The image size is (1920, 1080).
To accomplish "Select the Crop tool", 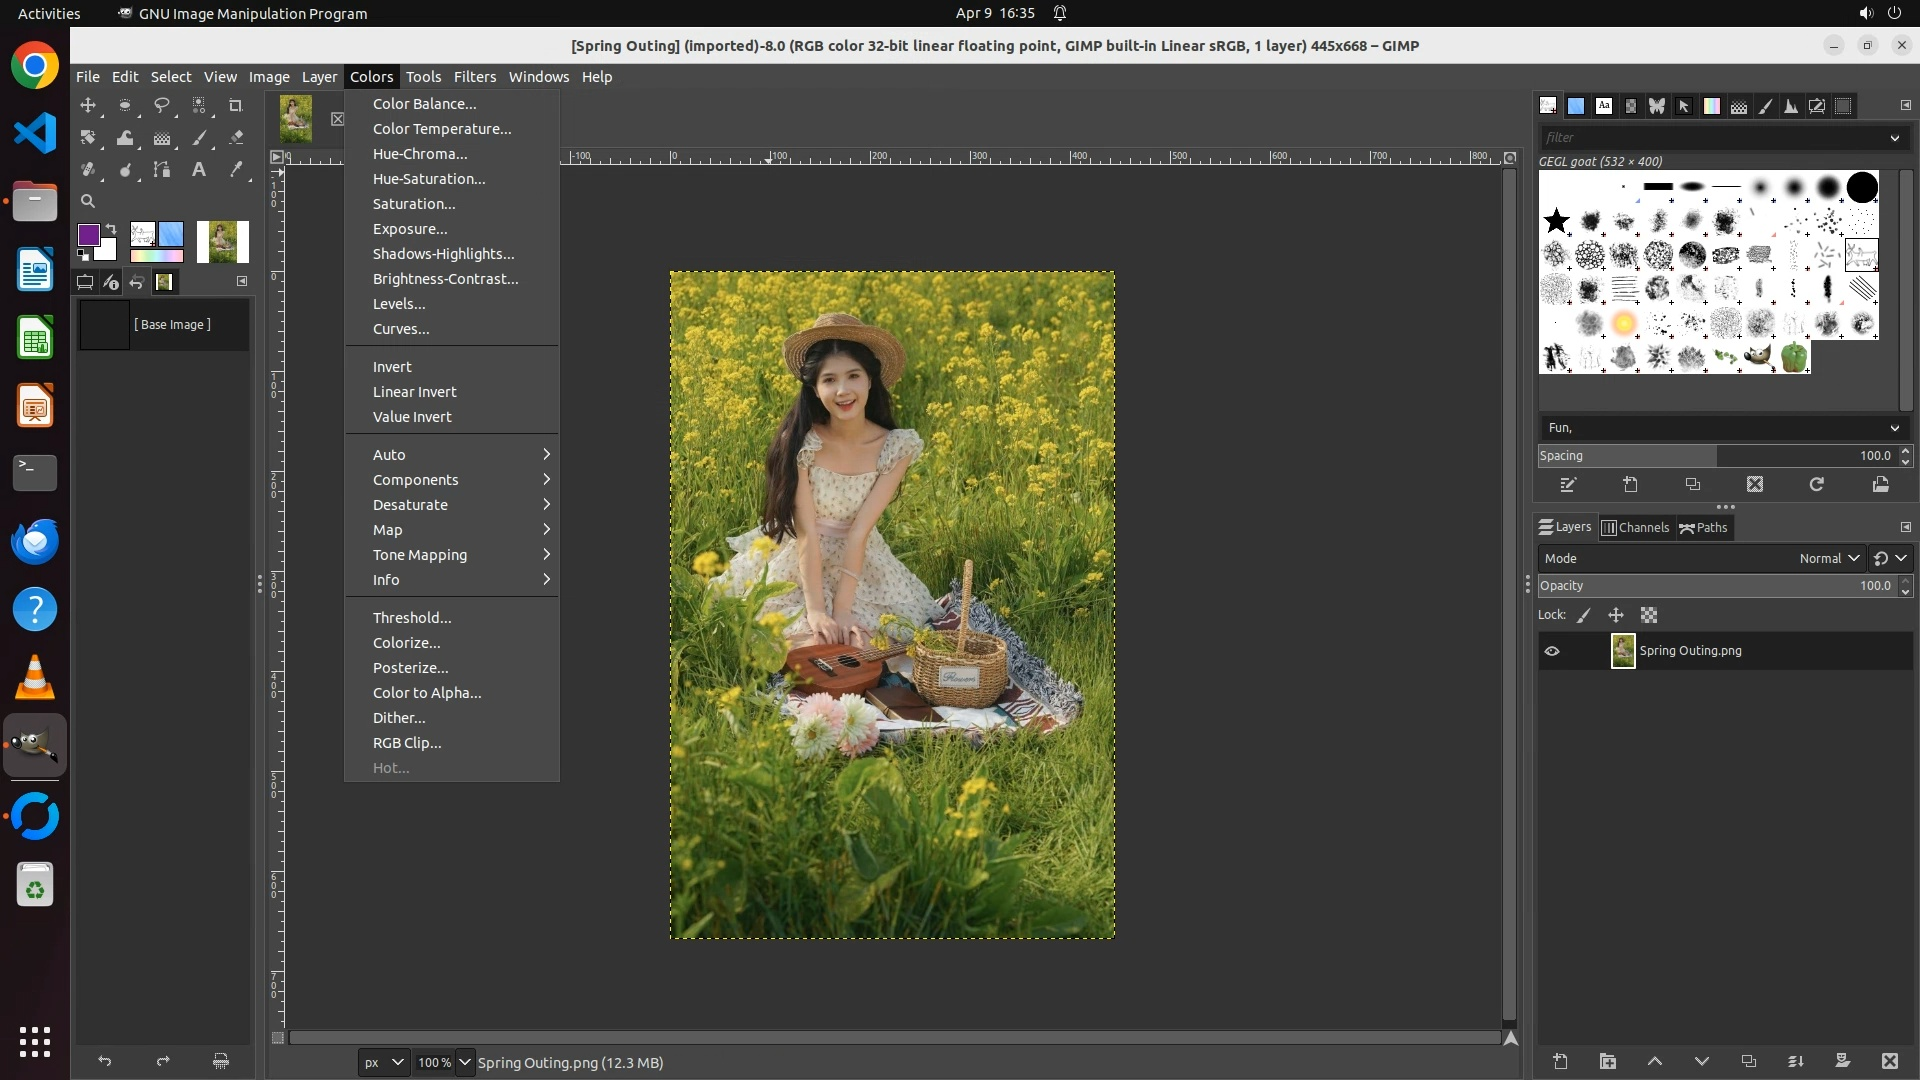I will point(236,105).
